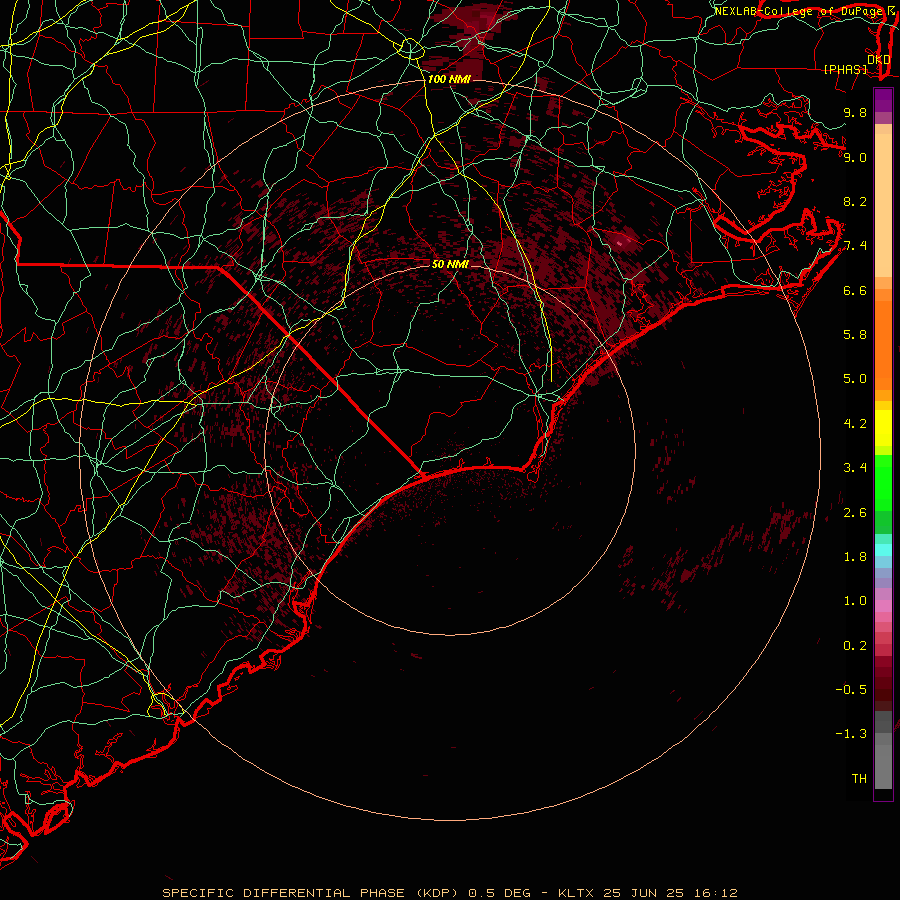Image resolution: width=900 pixels, height=900 pixels.
Task: Click the 7.4 value on the scale
Action: (x=855, y=246)
